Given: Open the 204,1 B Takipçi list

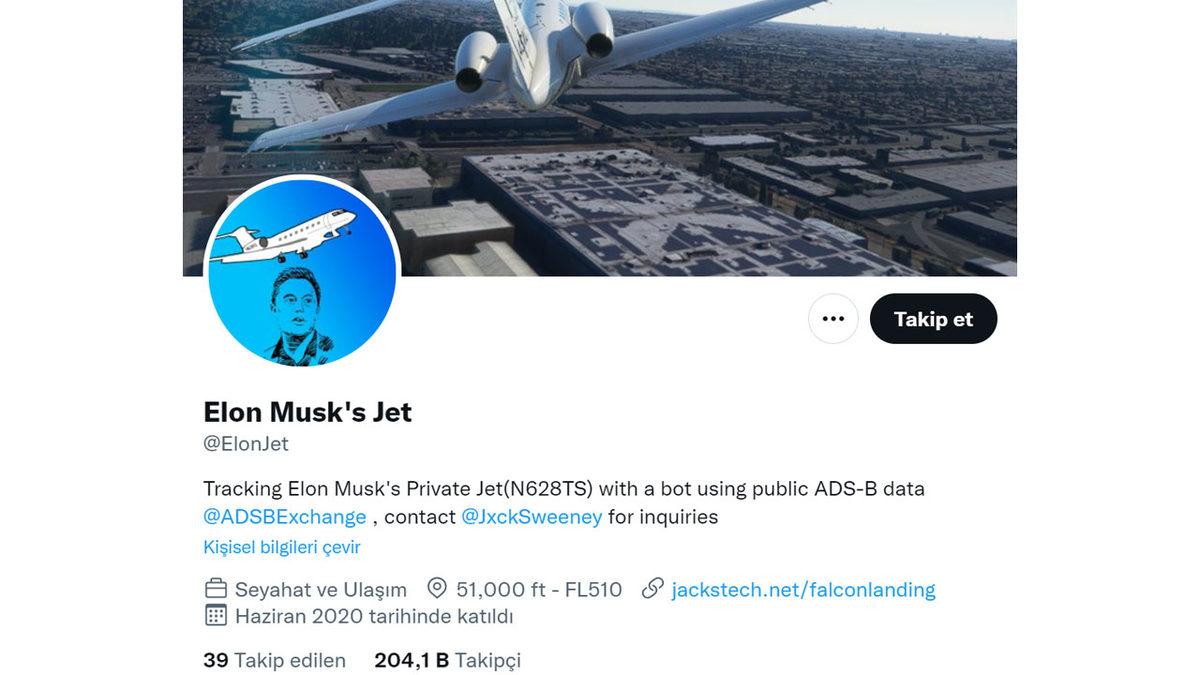Looking at the screenshot, I should (x=449, y=661).
